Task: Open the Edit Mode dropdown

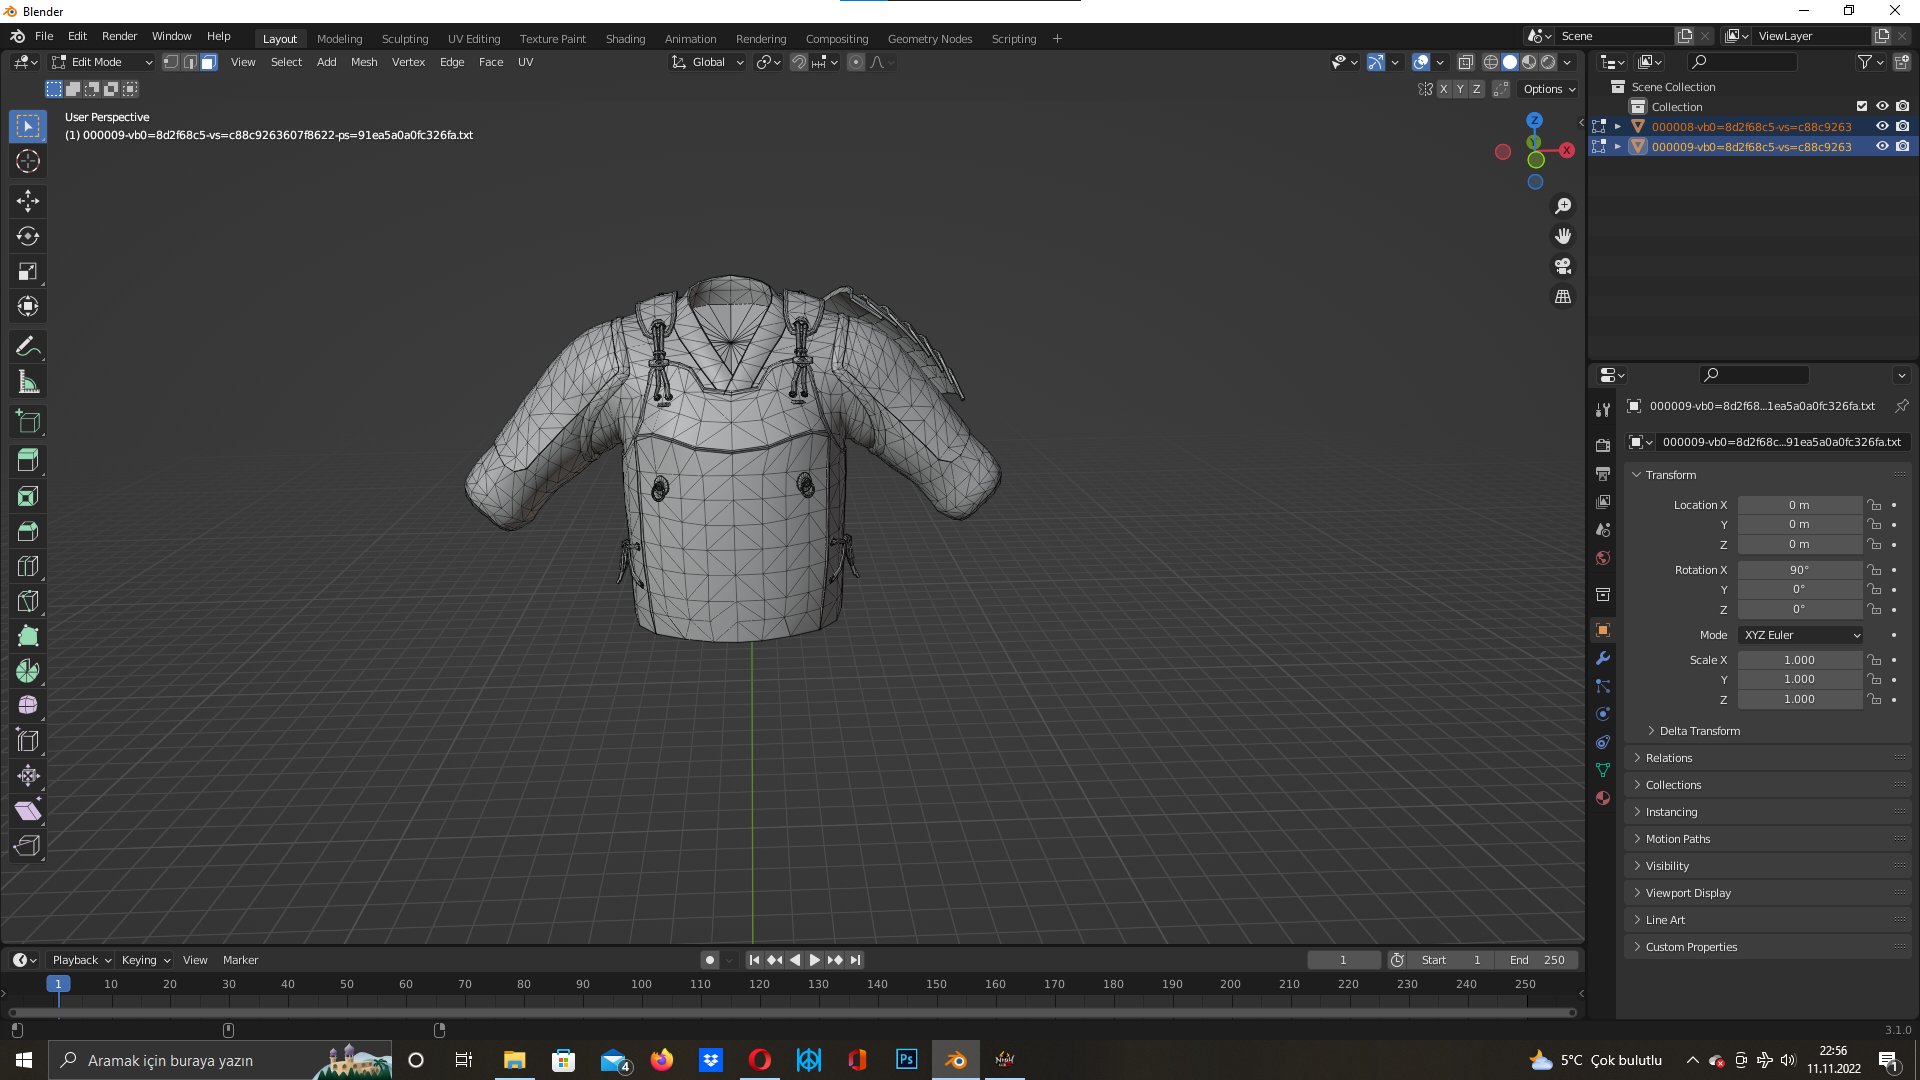Action: [102, 62]
